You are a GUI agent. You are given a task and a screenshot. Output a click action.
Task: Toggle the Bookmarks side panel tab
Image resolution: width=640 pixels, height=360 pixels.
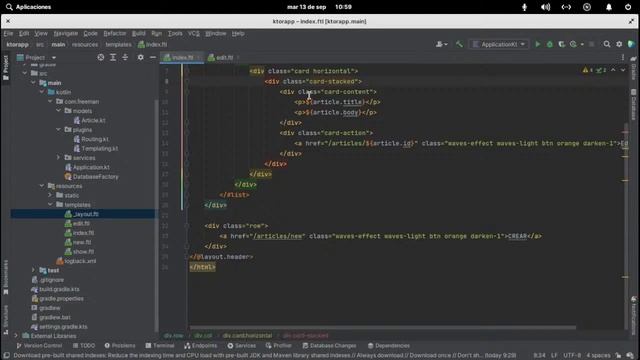coord(5,277)
